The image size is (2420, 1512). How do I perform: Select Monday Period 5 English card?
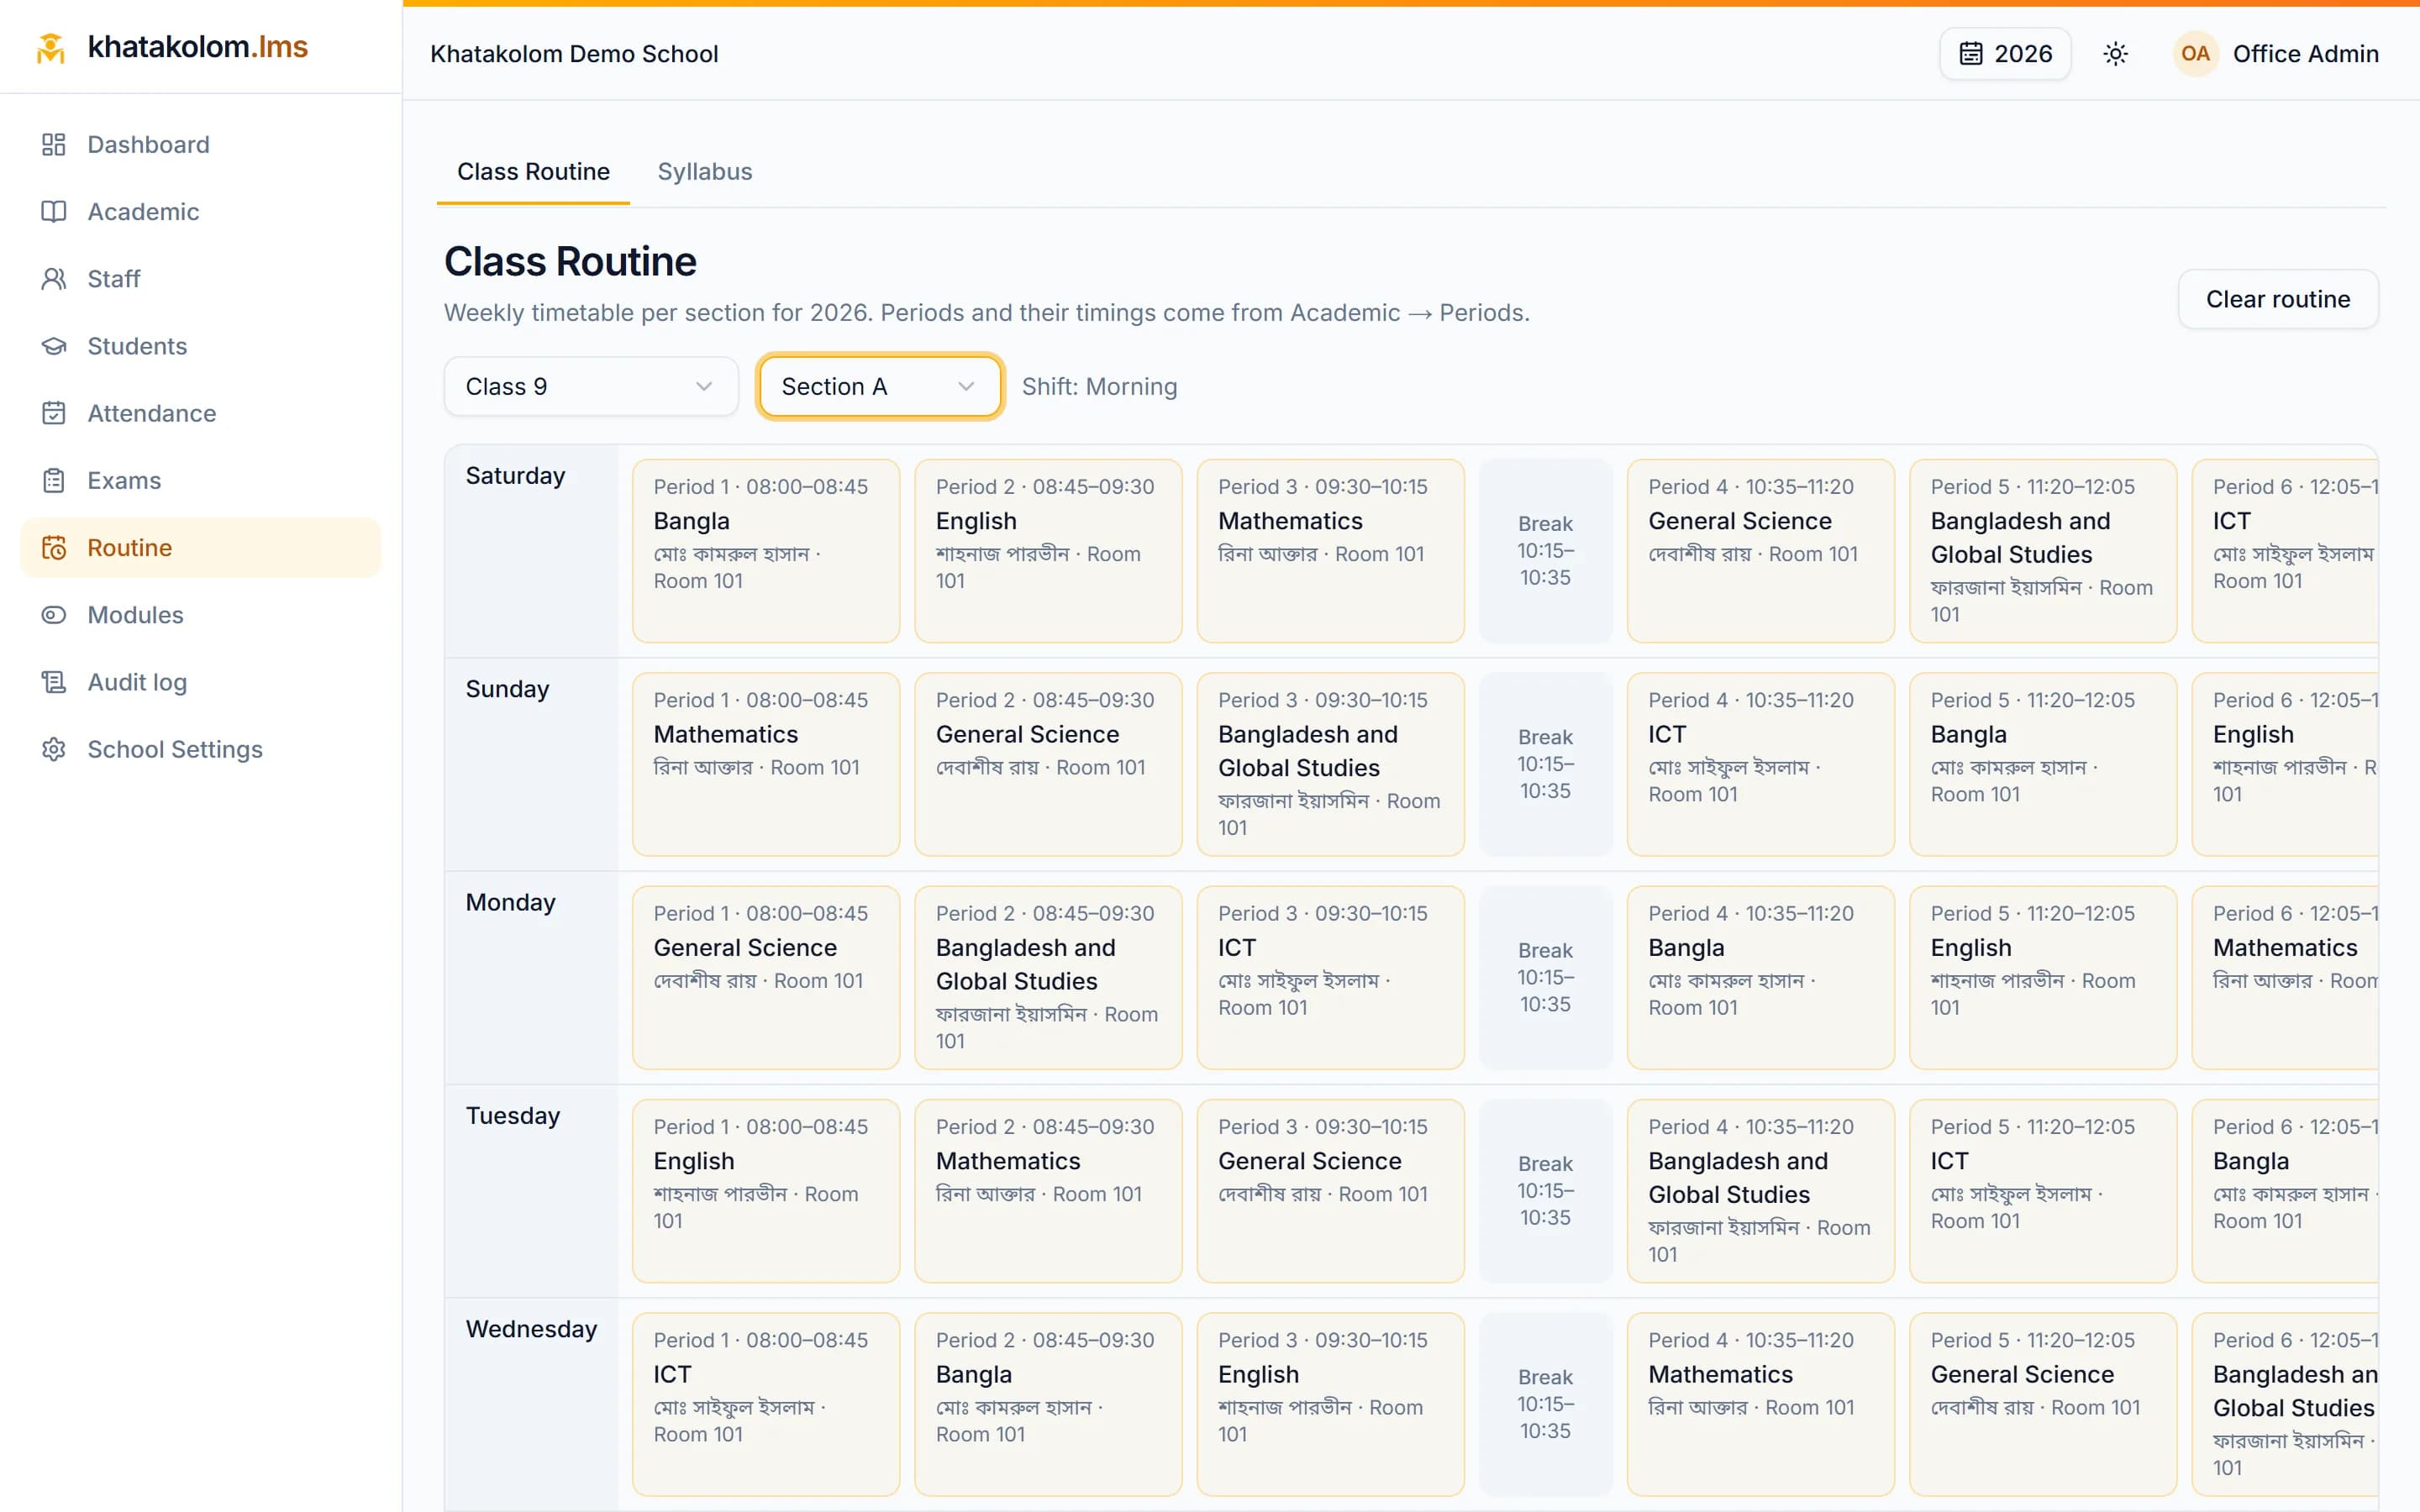pos(2043,977)
